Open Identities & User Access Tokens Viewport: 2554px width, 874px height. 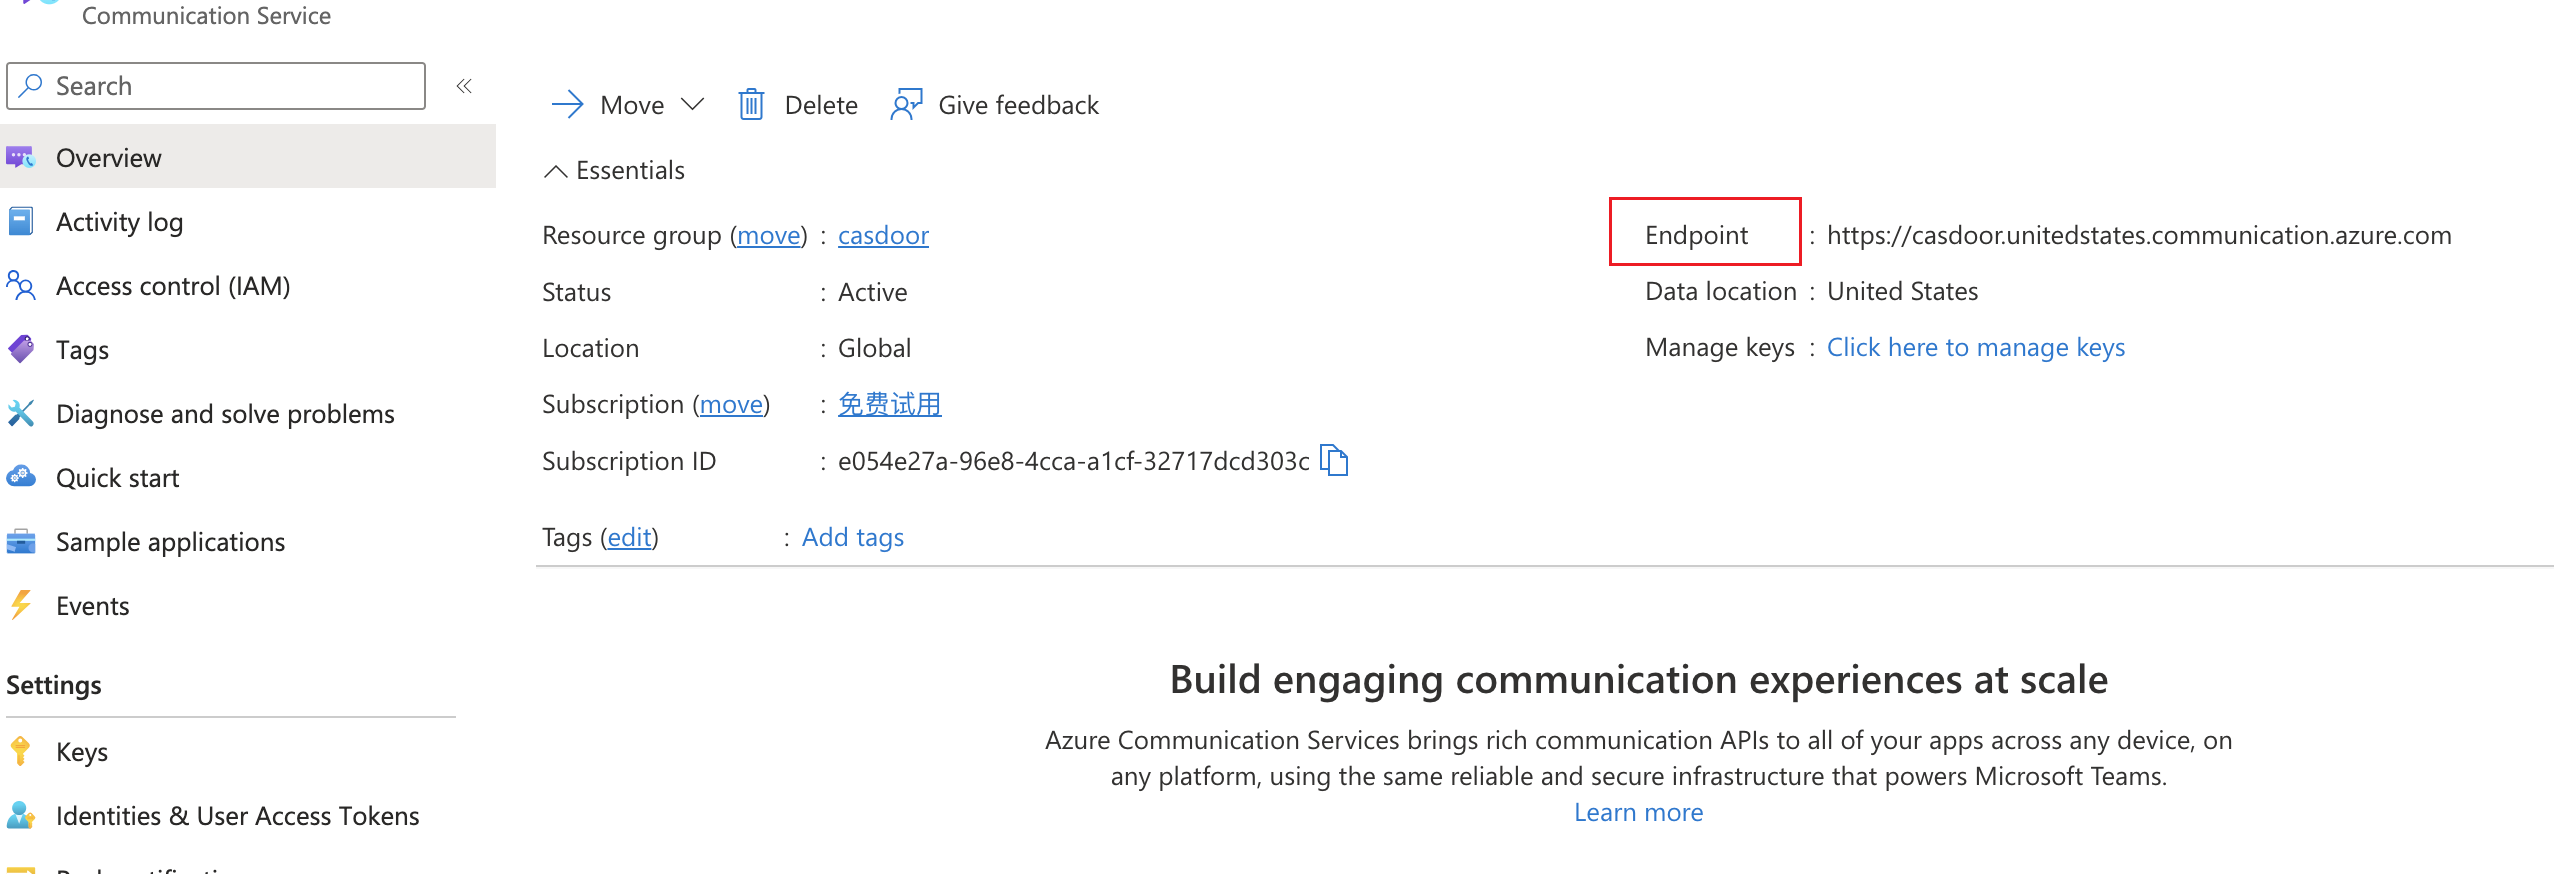tap(237, 816)
